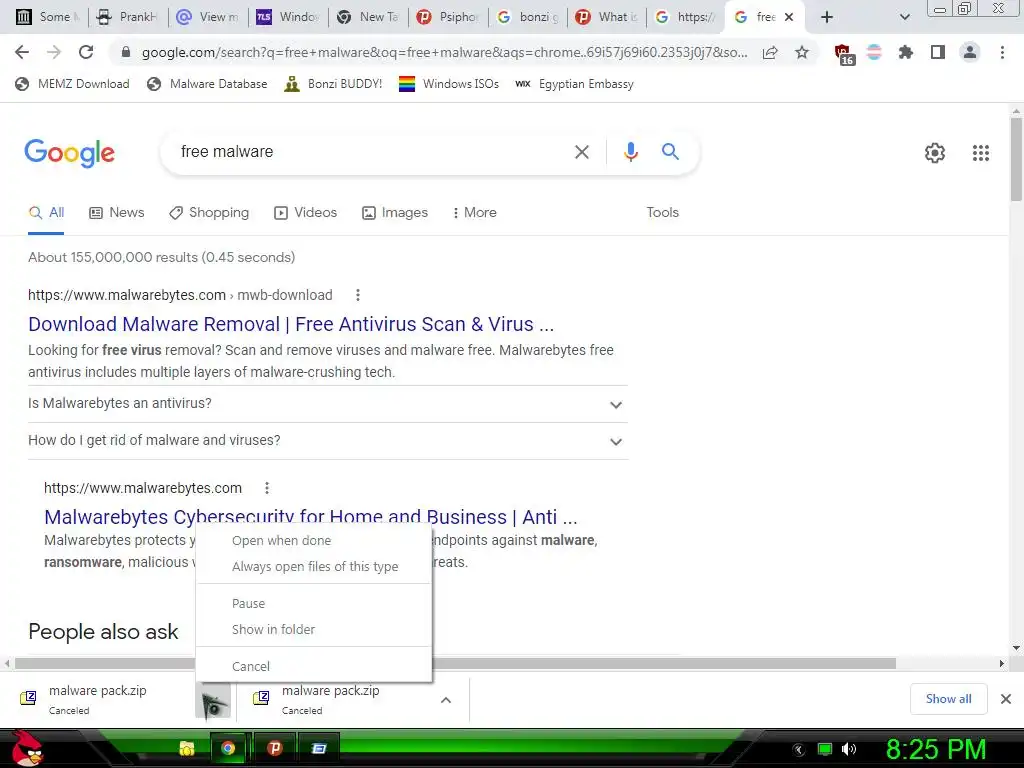
Task: Start voice search with the microphone
Action: (x=630, y=152)
